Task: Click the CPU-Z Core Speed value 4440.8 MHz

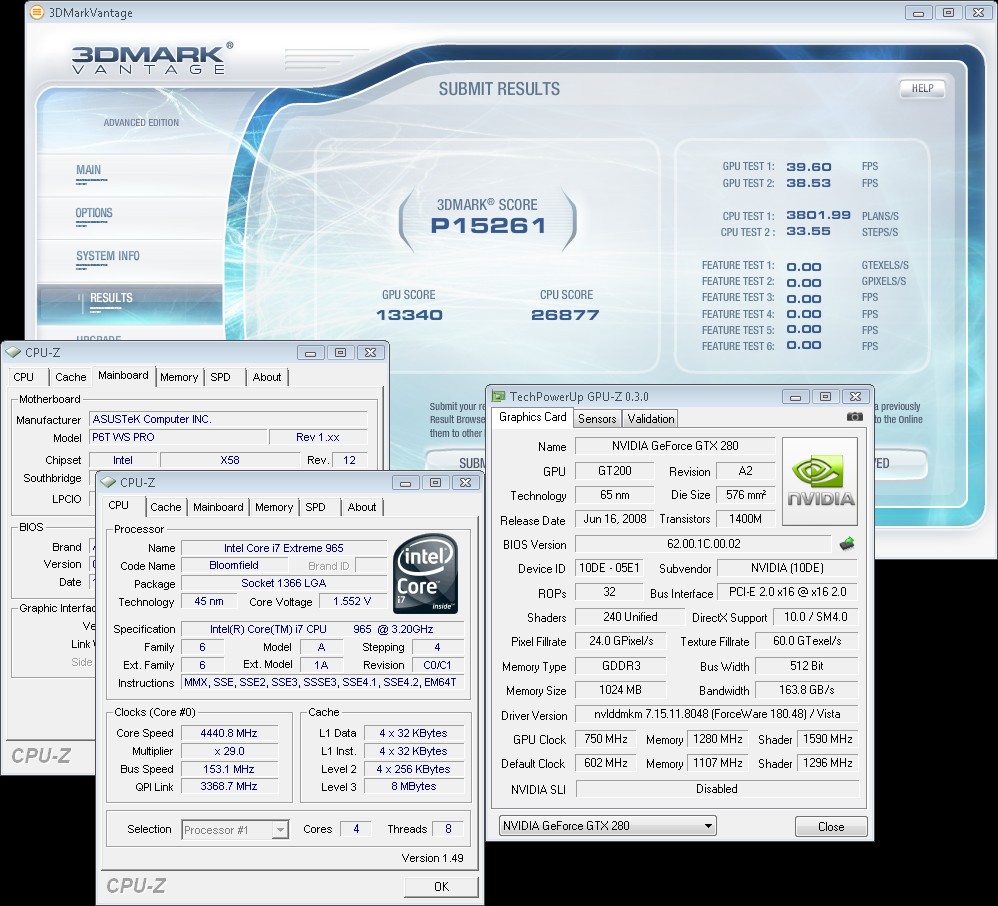Action: [x=229, y=733]
